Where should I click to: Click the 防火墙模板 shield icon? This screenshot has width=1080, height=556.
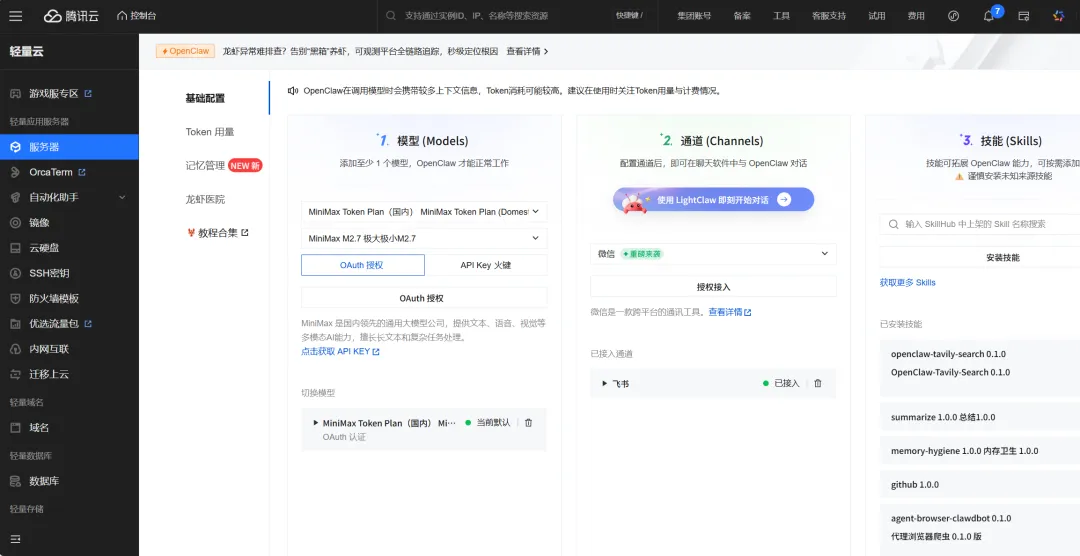(x=15, y=298)
